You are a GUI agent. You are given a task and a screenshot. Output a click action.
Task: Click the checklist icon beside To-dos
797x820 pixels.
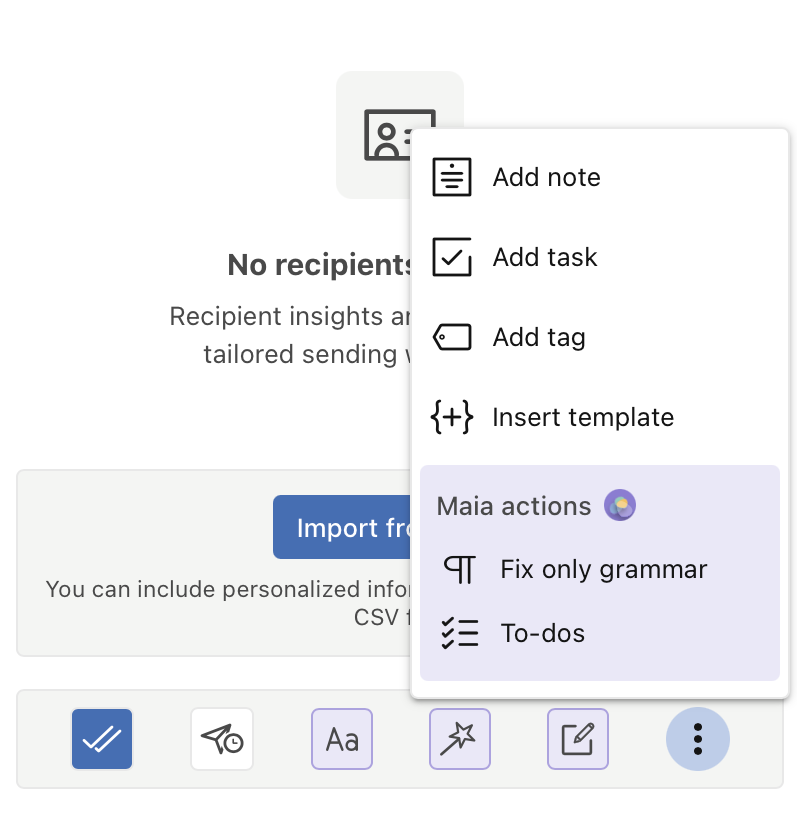point(460,633)
